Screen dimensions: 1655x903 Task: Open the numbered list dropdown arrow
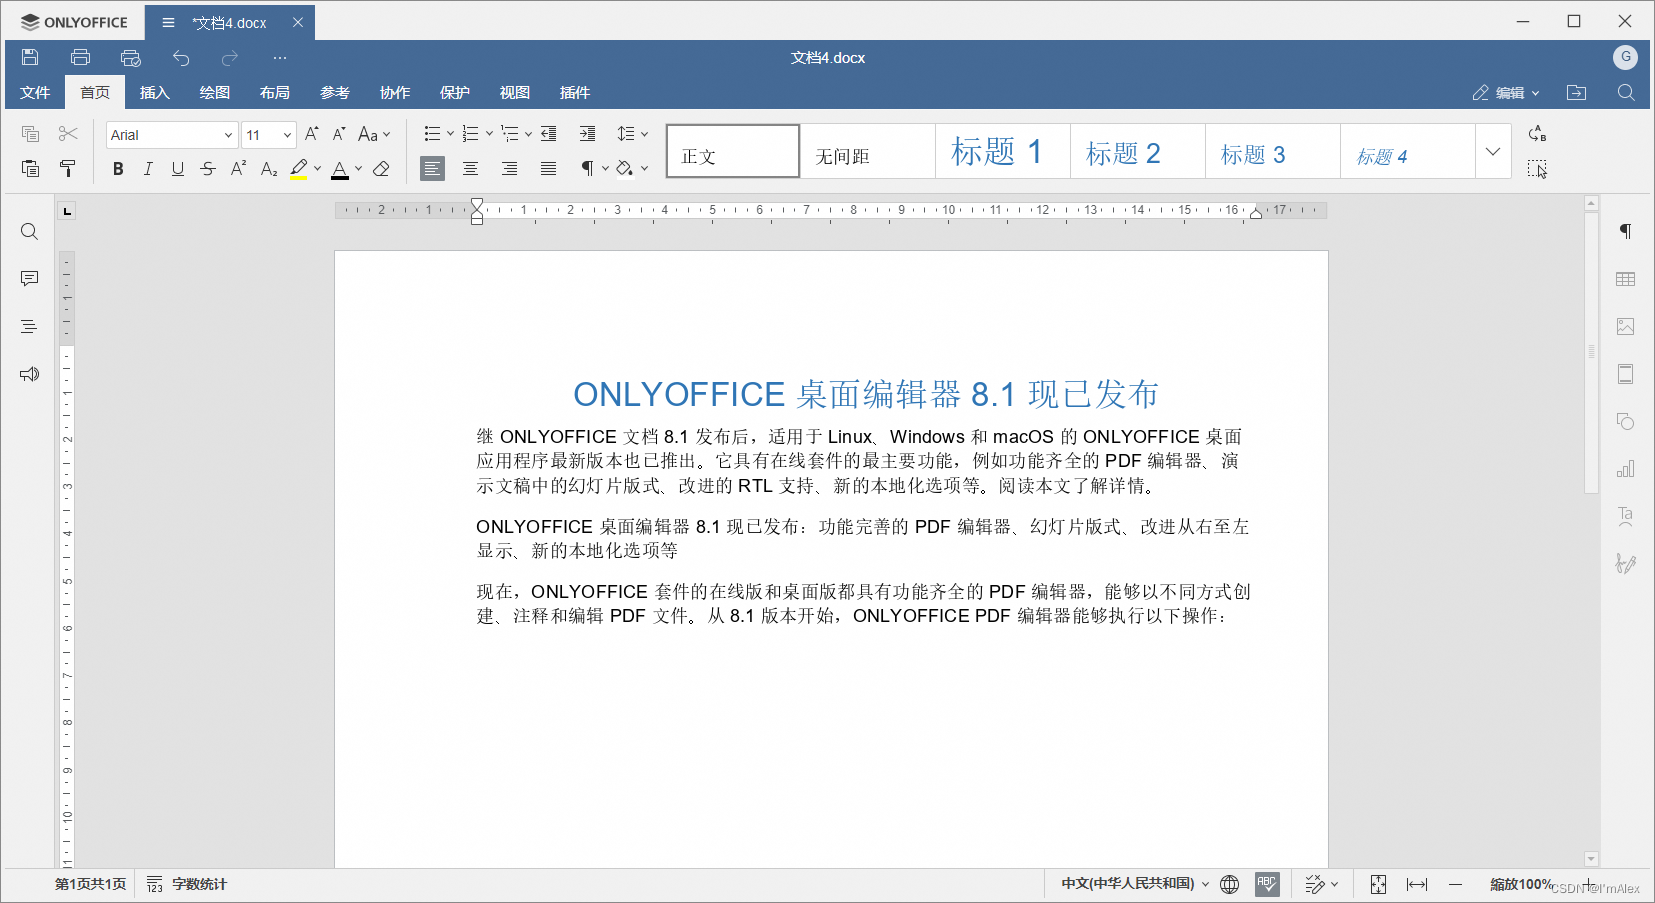(489, 134)
